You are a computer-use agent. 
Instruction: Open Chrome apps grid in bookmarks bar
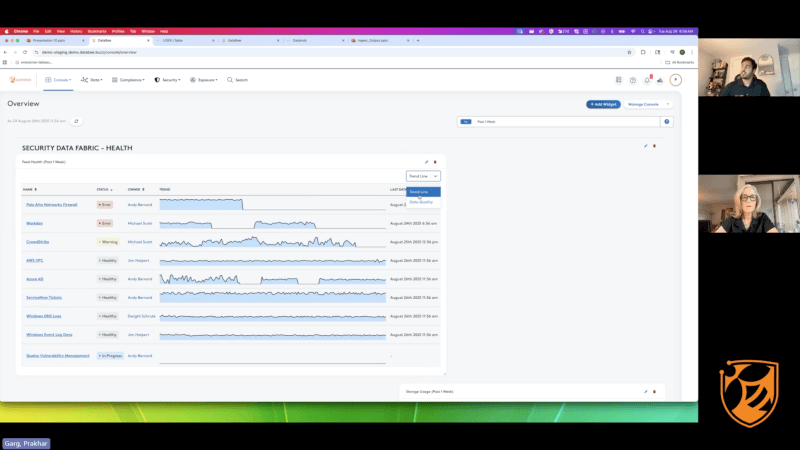pyautogui.click(x=5, y=62)
